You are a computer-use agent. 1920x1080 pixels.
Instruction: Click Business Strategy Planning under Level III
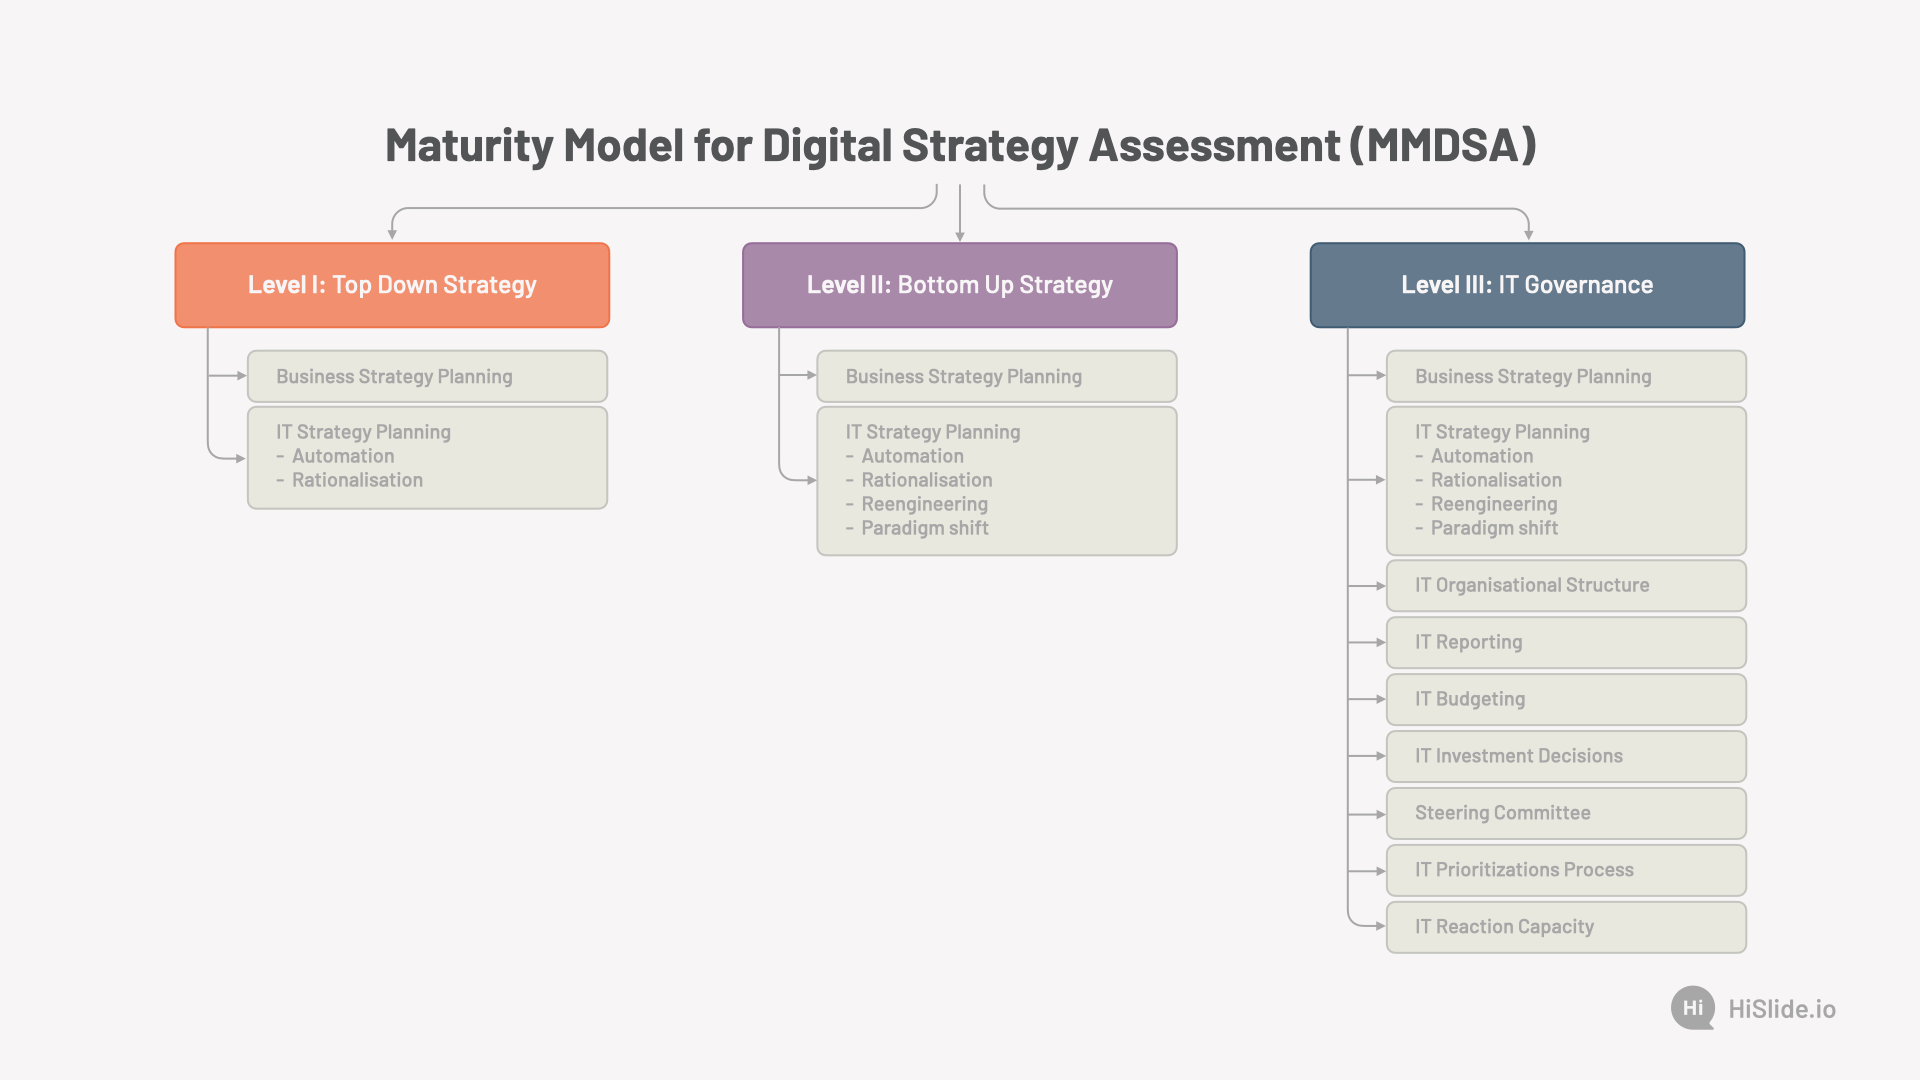coord(1566,376)
